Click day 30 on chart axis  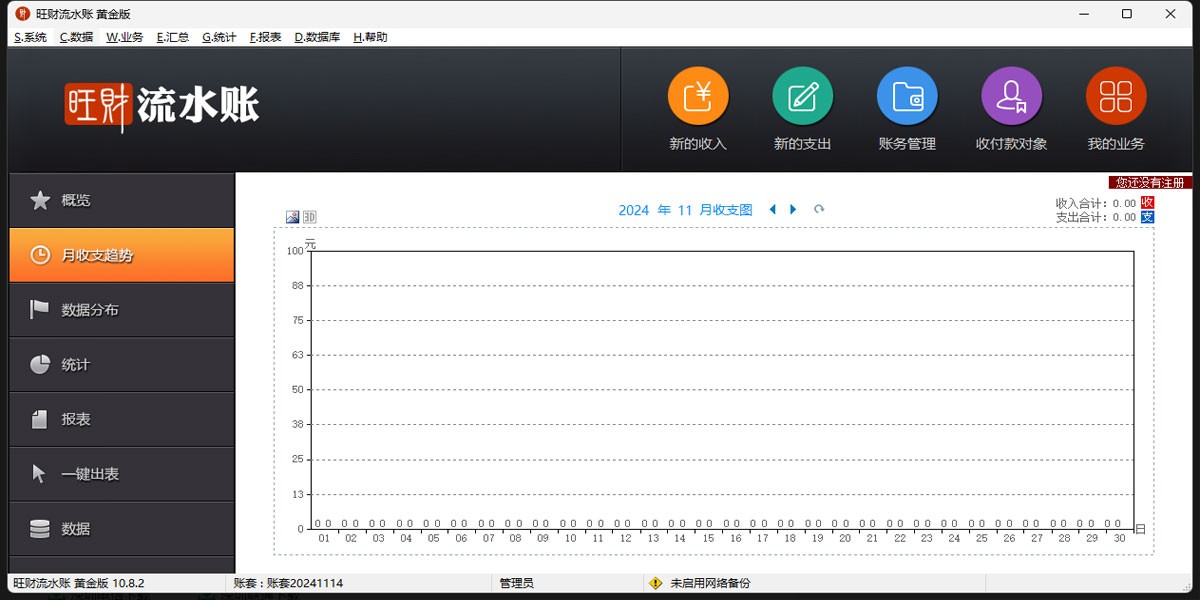point(1119,538)
